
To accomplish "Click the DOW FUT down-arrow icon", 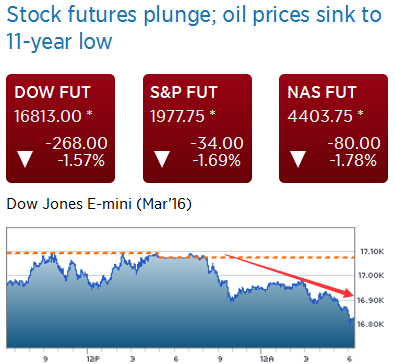I will (25, 159).
